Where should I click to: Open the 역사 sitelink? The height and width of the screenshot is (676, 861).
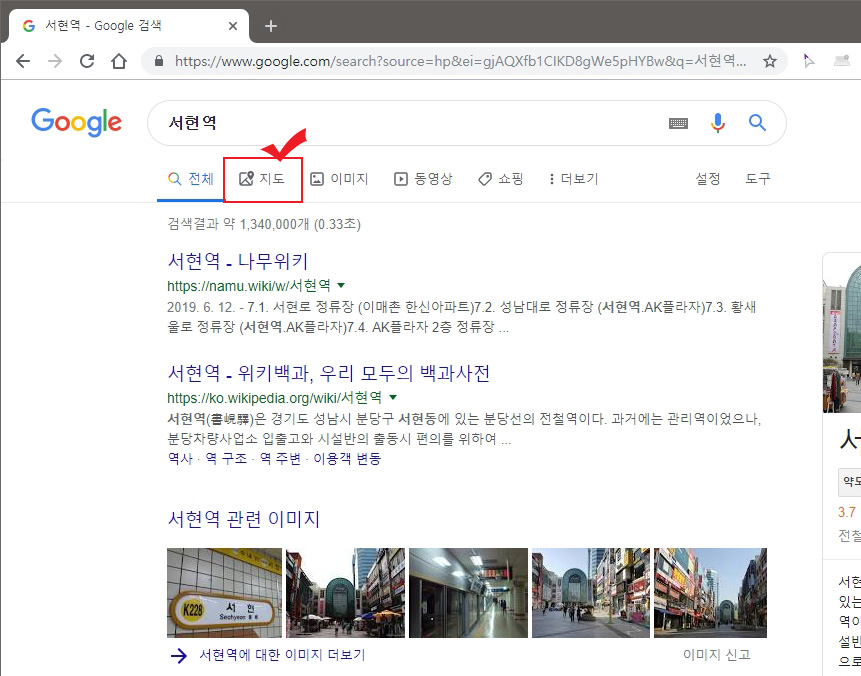pos(180,459)
